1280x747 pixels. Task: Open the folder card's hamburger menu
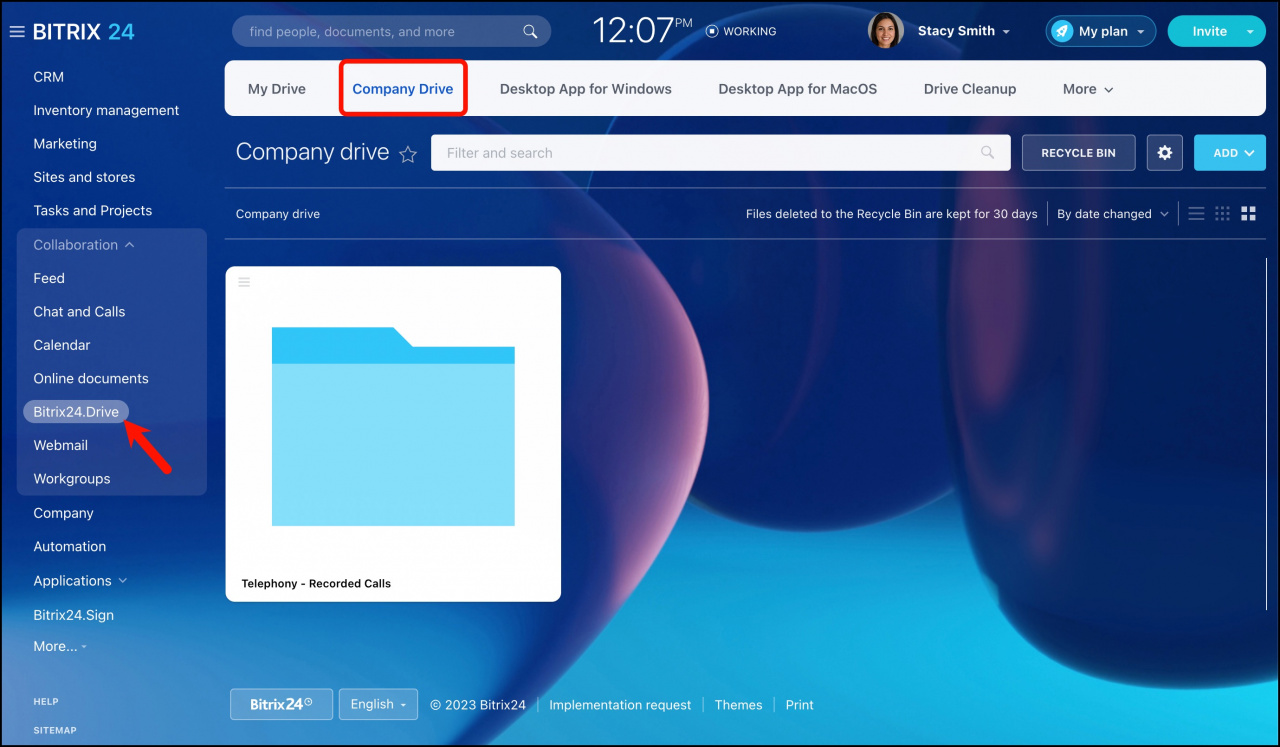[244, 282]
